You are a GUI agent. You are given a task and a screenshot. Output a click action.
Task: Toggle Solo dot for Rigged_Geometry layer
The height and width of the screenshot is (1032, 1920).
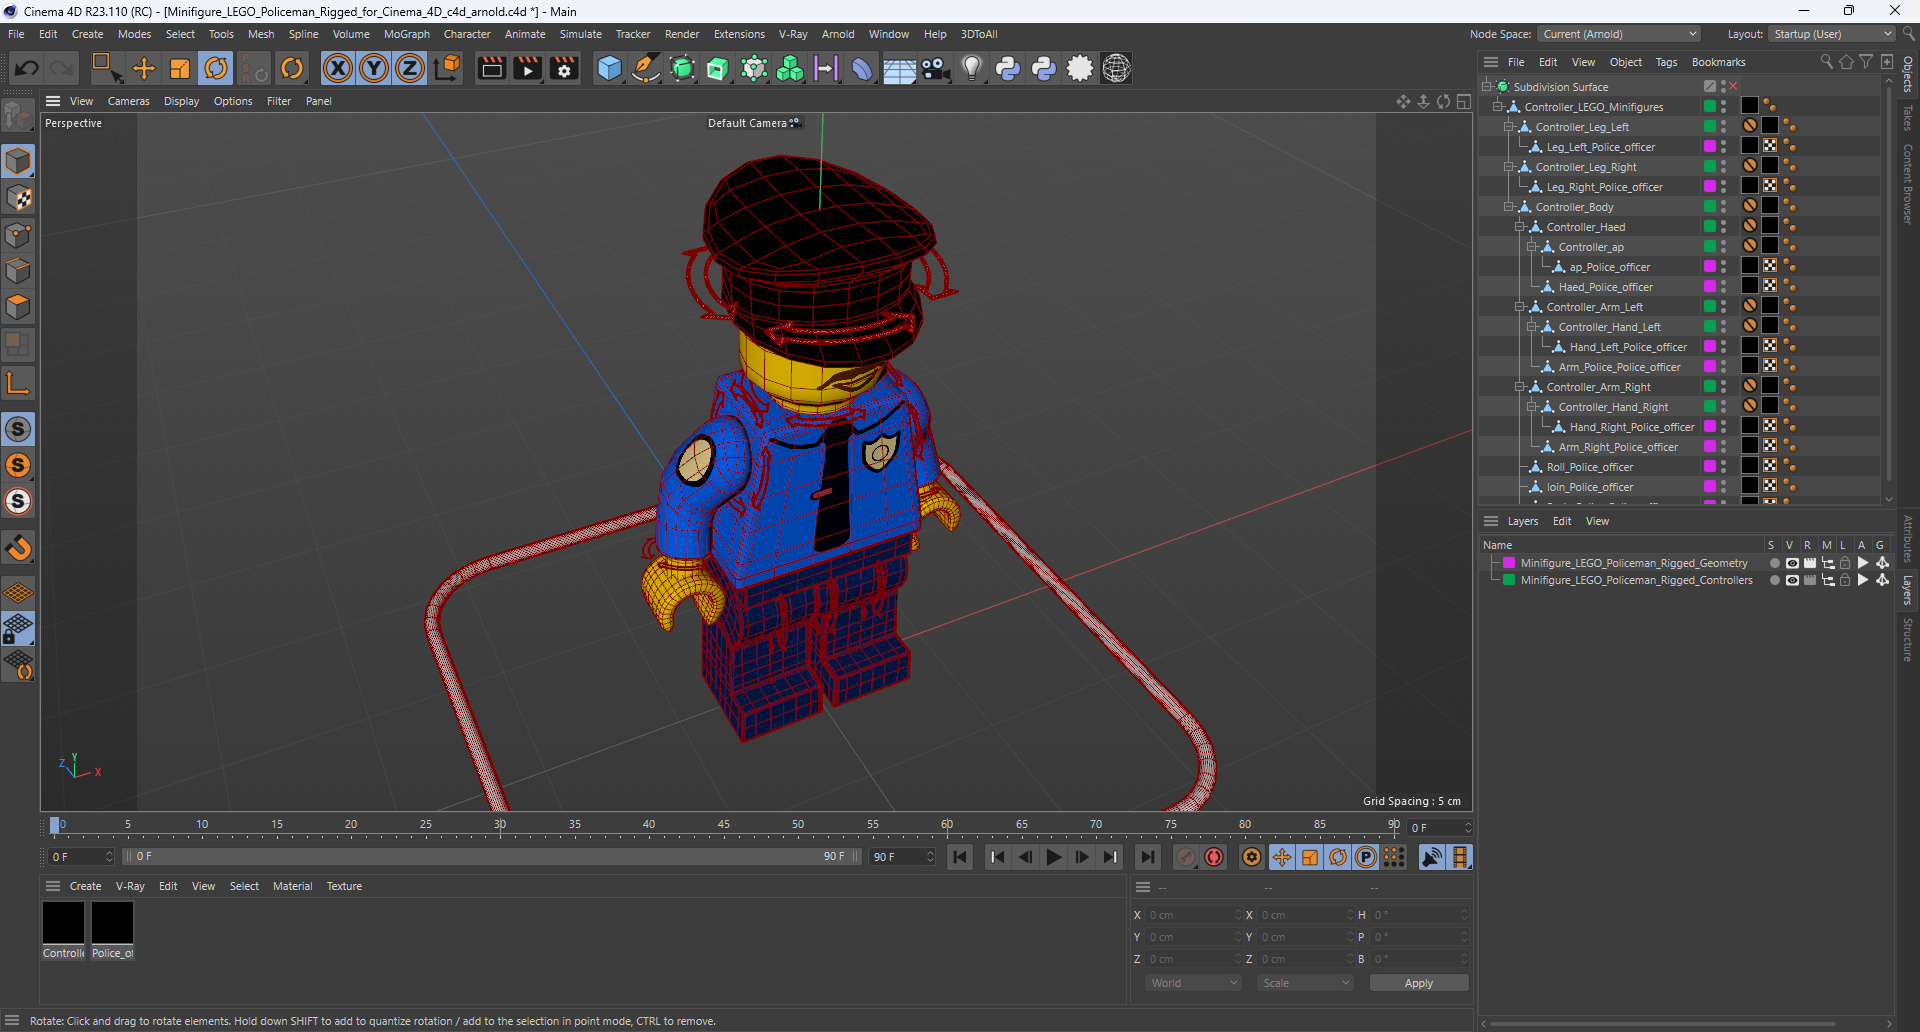pyautogui.click(x=1774, y=563)
